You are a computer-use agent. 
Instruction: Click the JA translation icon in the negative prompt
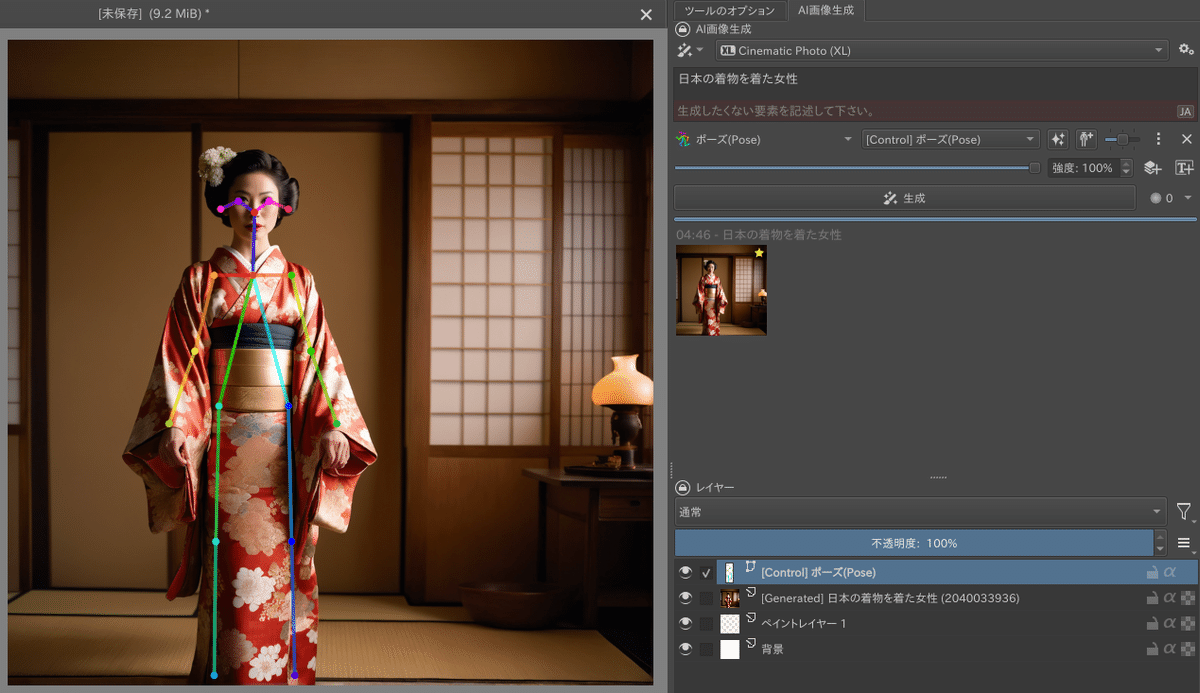1184,111
